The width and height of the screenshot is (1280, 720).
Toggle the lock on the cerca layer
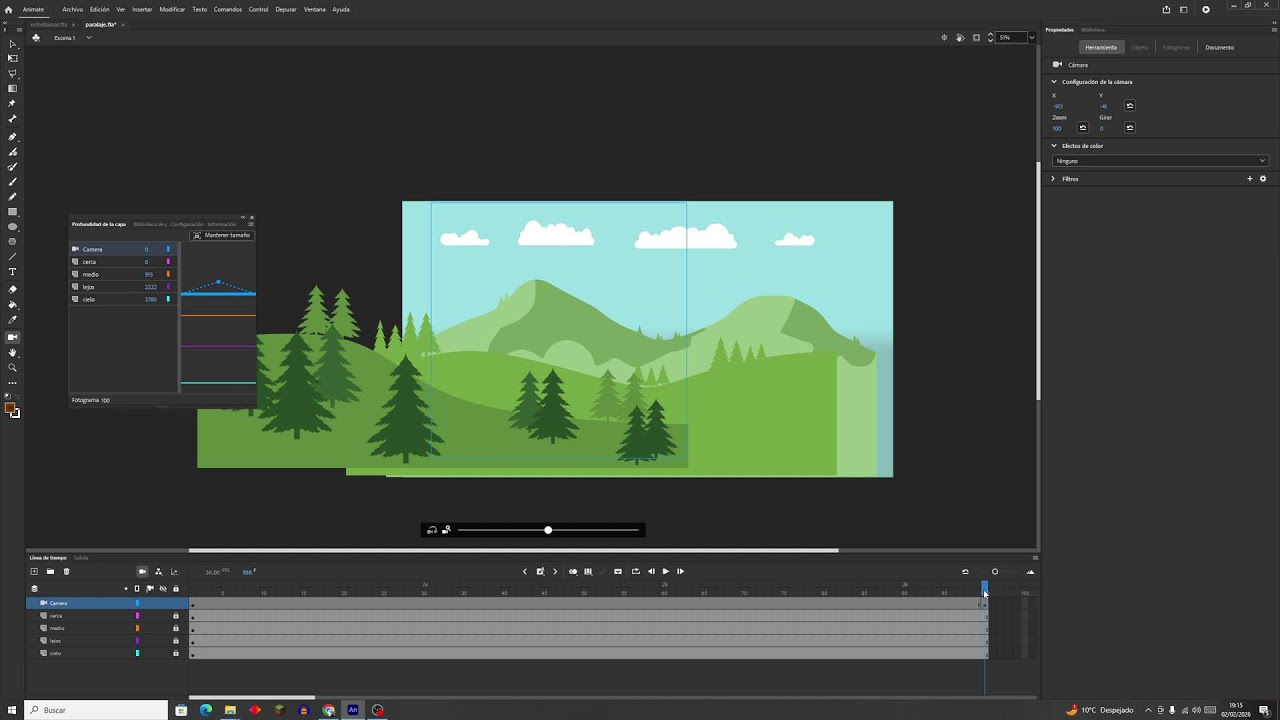(x=176, y=616)
